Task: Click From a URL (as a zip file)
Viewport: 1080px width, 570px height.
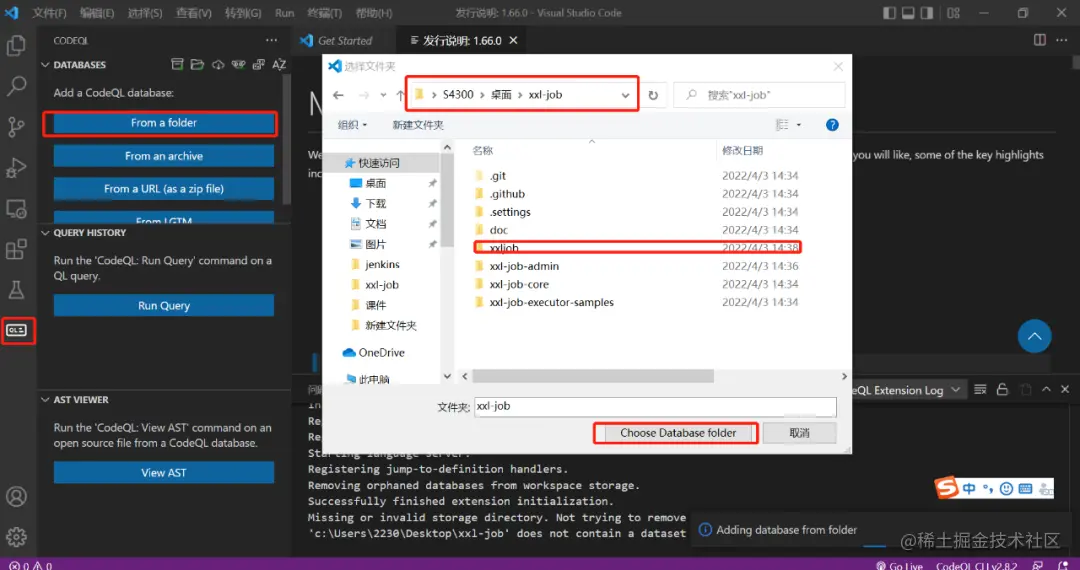Action: [164, 189]
